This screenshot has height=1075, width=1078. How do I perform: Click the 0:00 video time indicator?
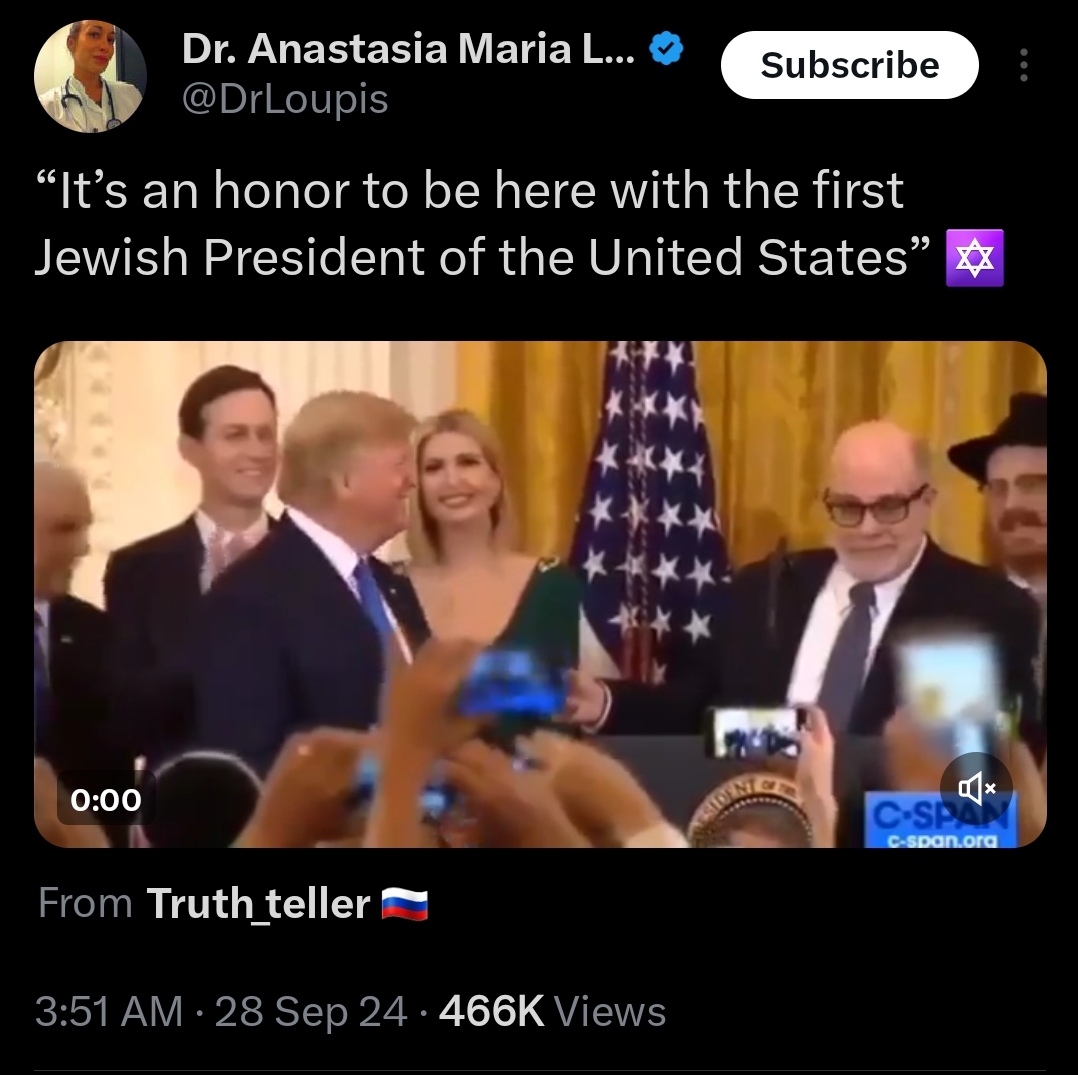point(106,799)
